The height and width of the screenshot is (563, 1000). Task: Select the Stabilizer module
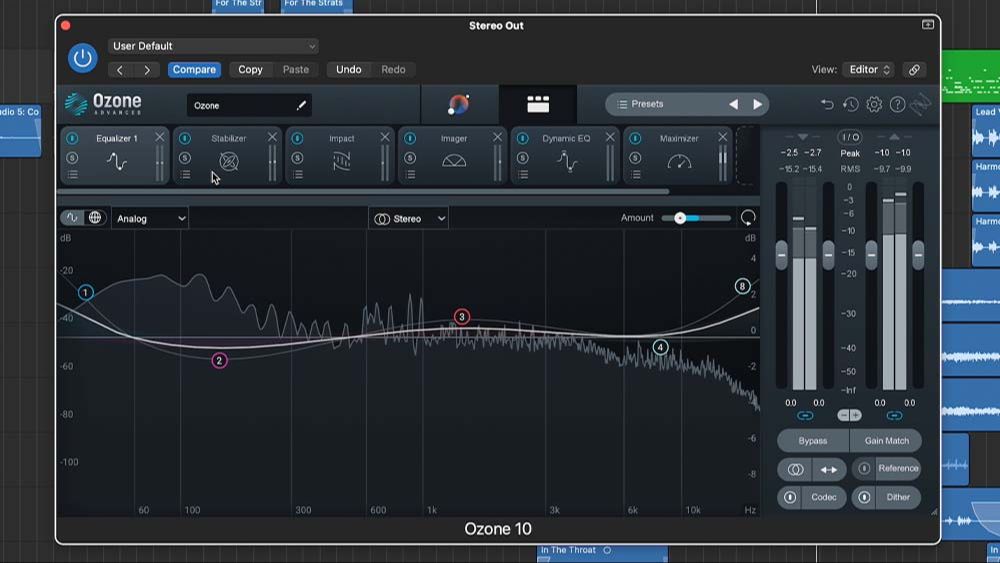click(x=228, y=156)
